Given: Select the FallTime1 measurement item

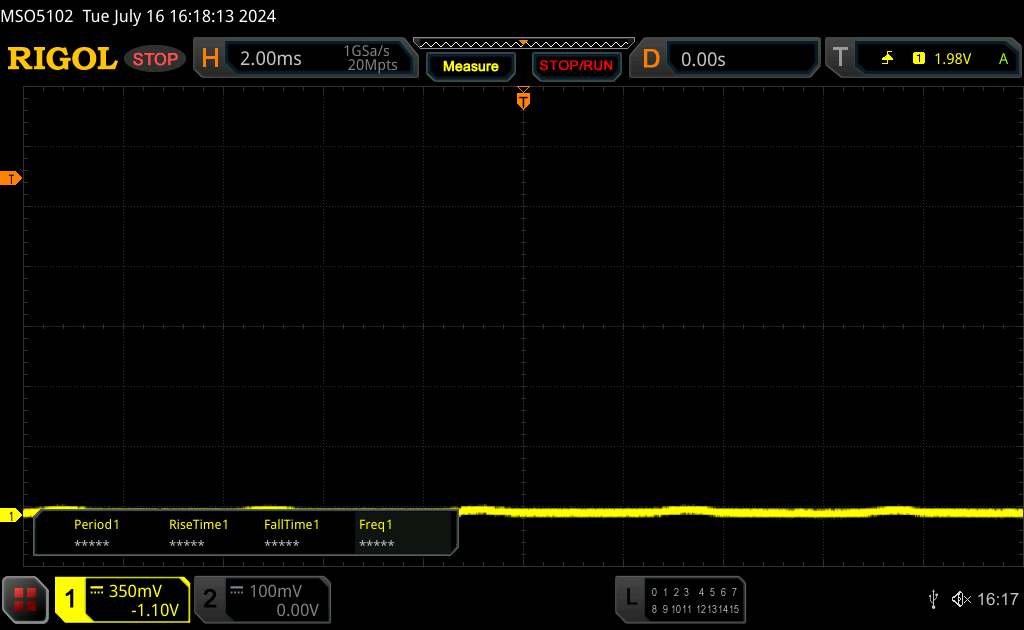Looking at the screenshot, I should pos(291,533).
